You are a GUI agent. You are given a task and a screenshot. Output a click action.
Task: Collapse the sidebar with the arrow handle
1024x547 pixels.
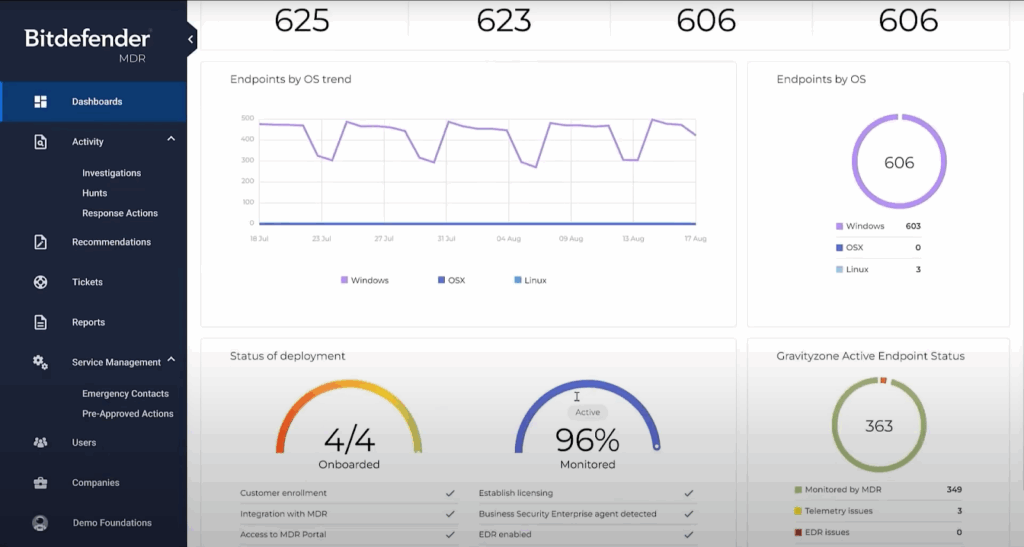[x=191, y=39]
